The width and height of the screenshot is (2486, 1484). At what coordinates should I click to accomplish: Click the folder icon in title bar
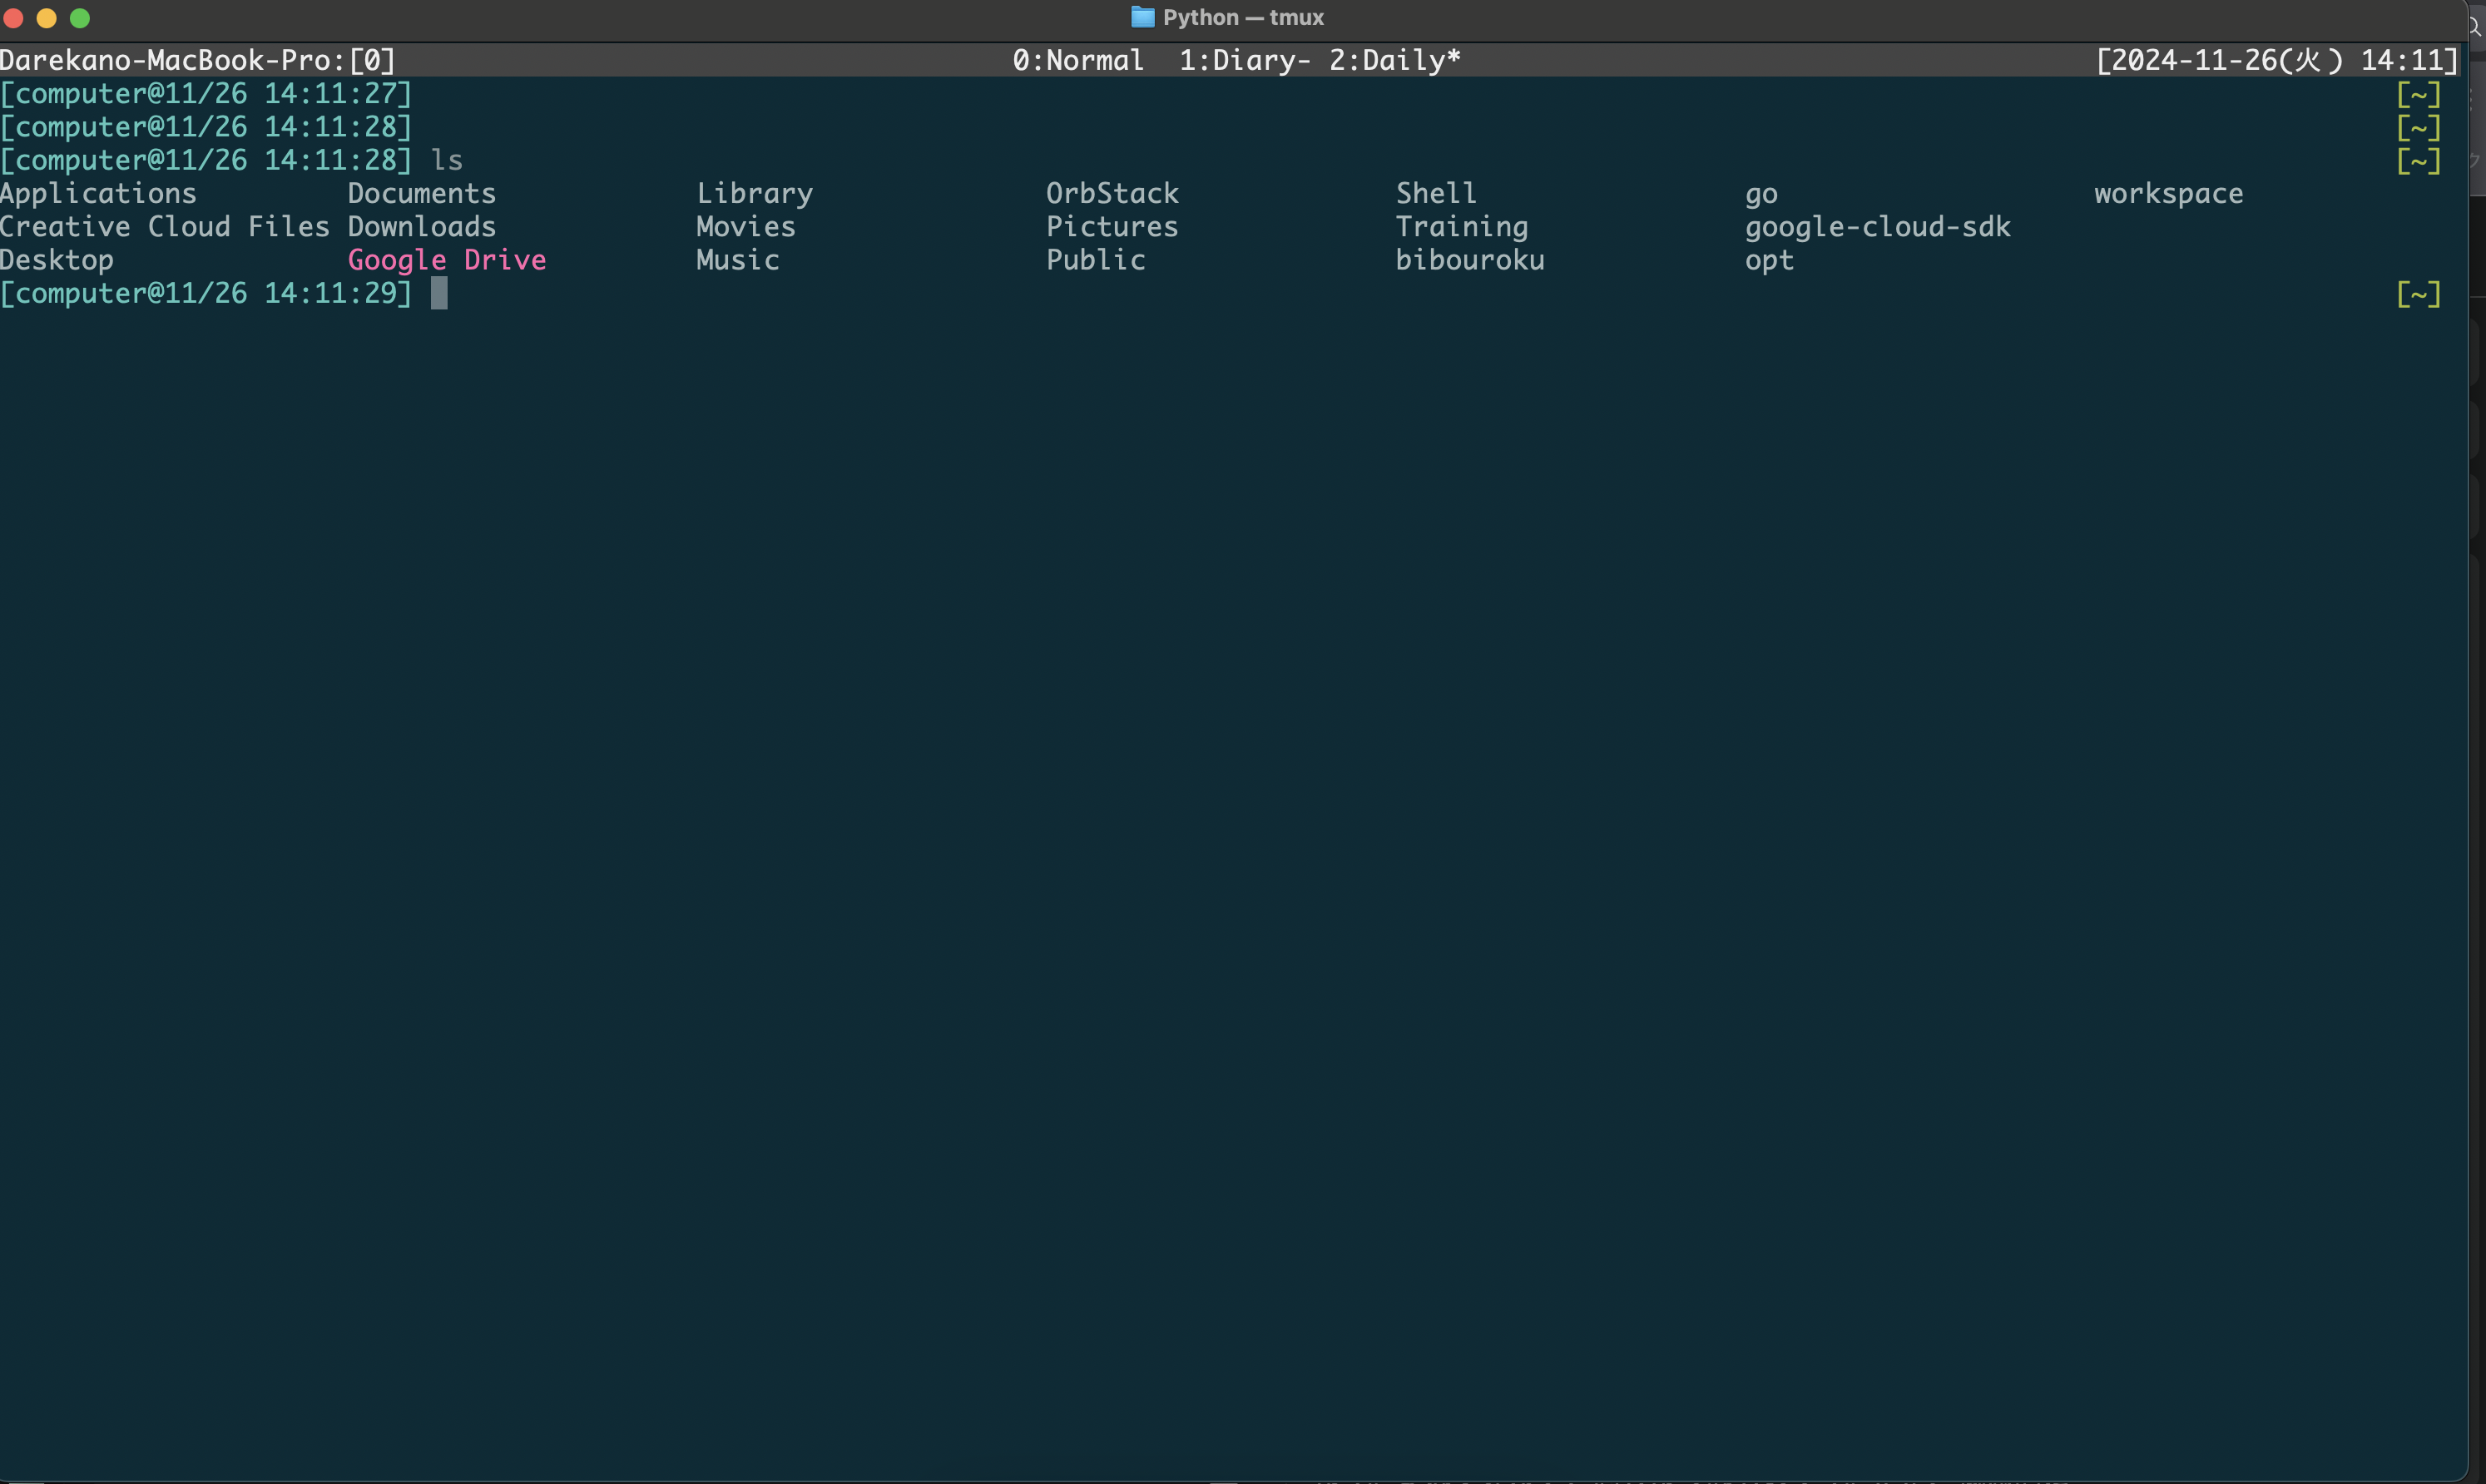pyautogui.click(x=1142, y=17)
